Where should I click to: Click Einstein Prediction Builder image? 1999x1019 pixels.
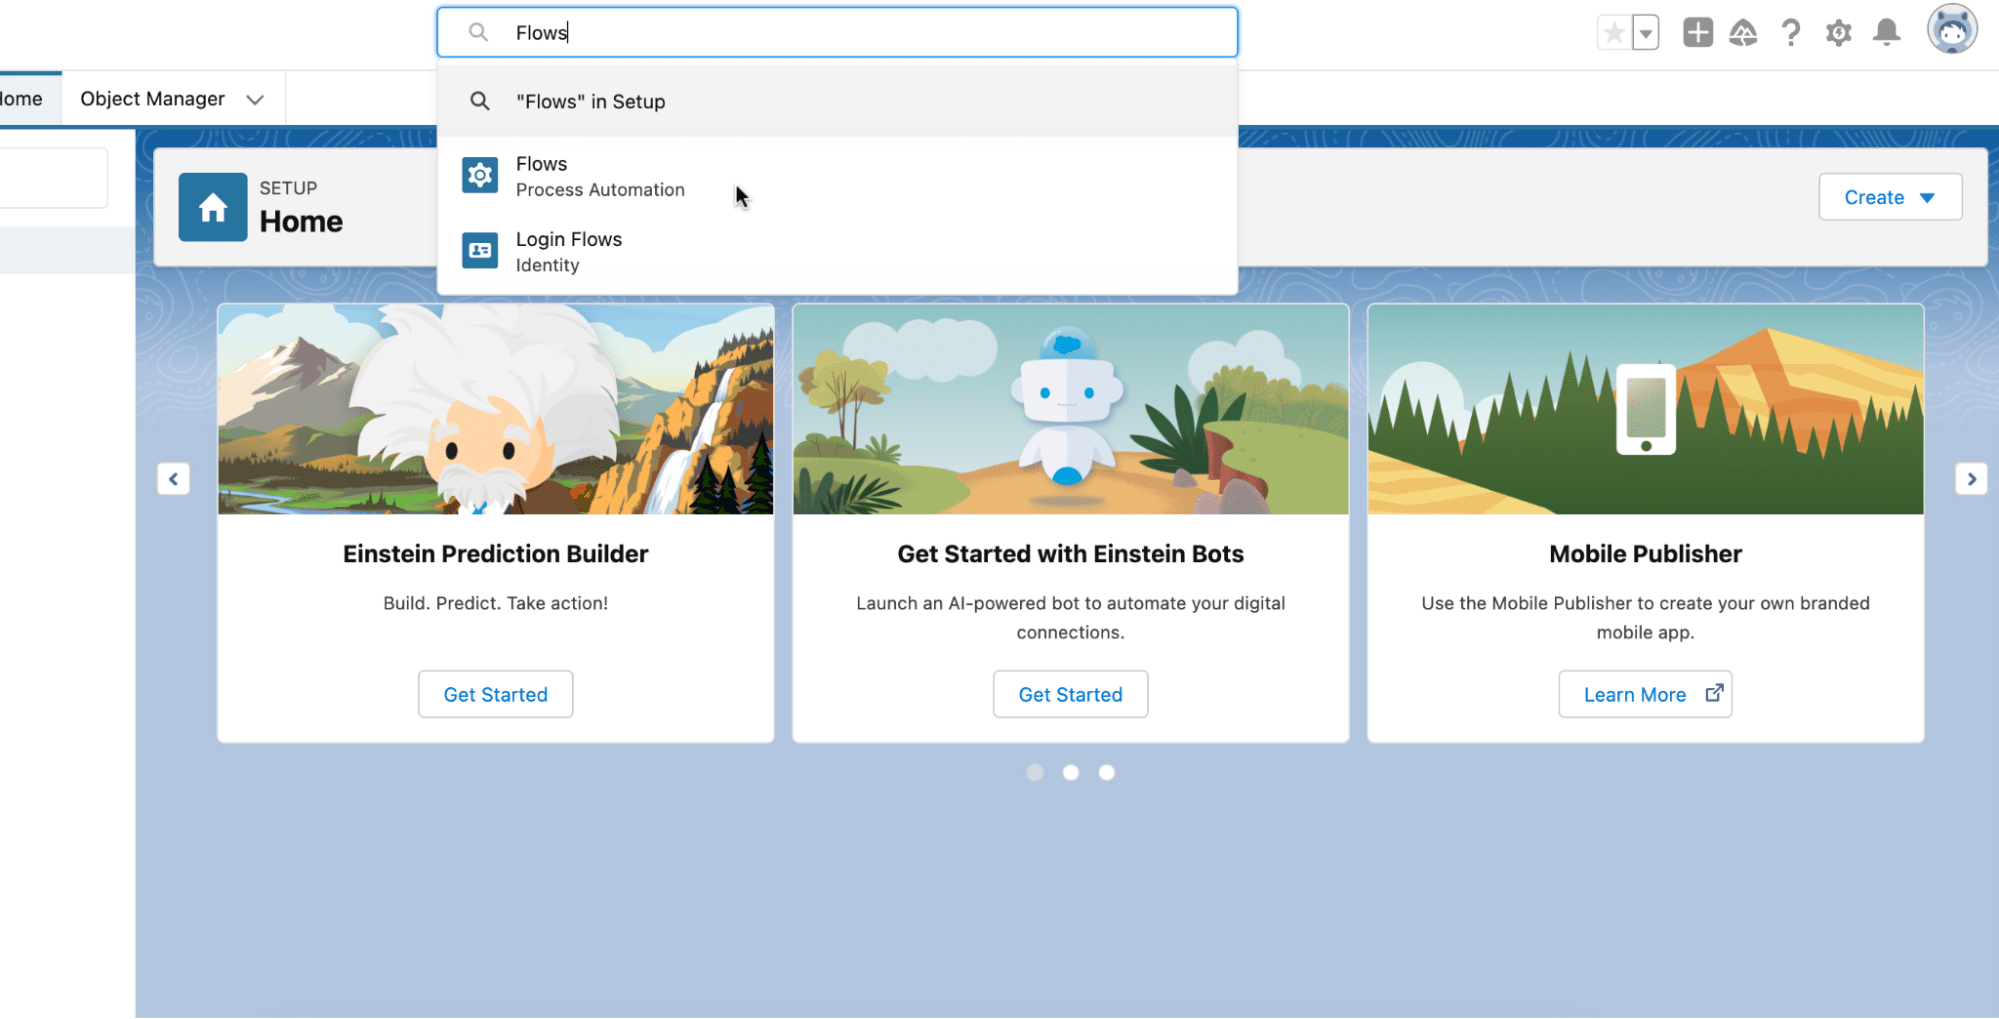point(496,410)
